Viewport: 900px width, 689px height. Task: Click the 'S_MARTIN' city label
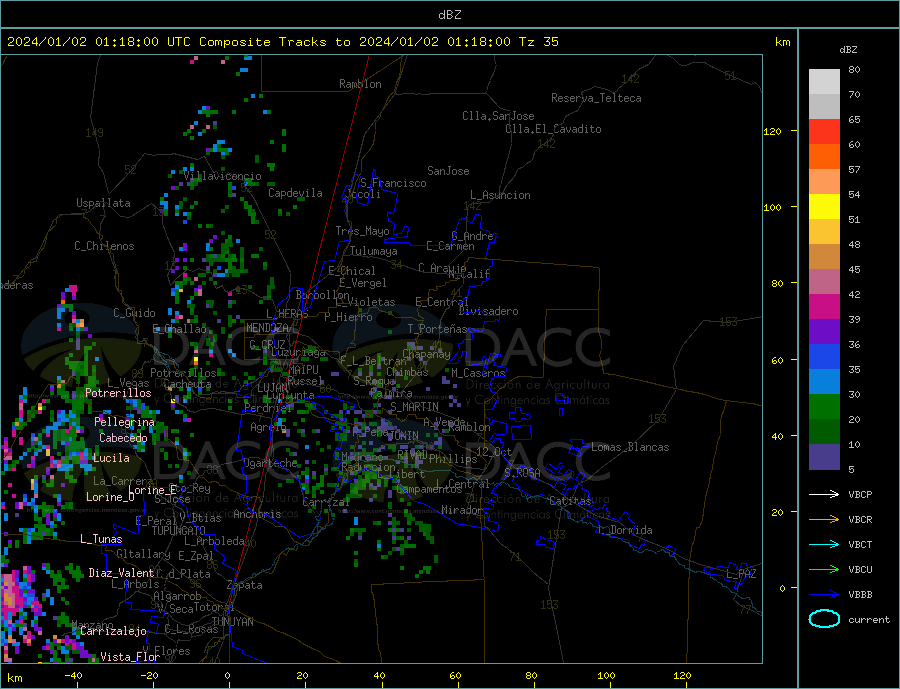pos(414,407)
